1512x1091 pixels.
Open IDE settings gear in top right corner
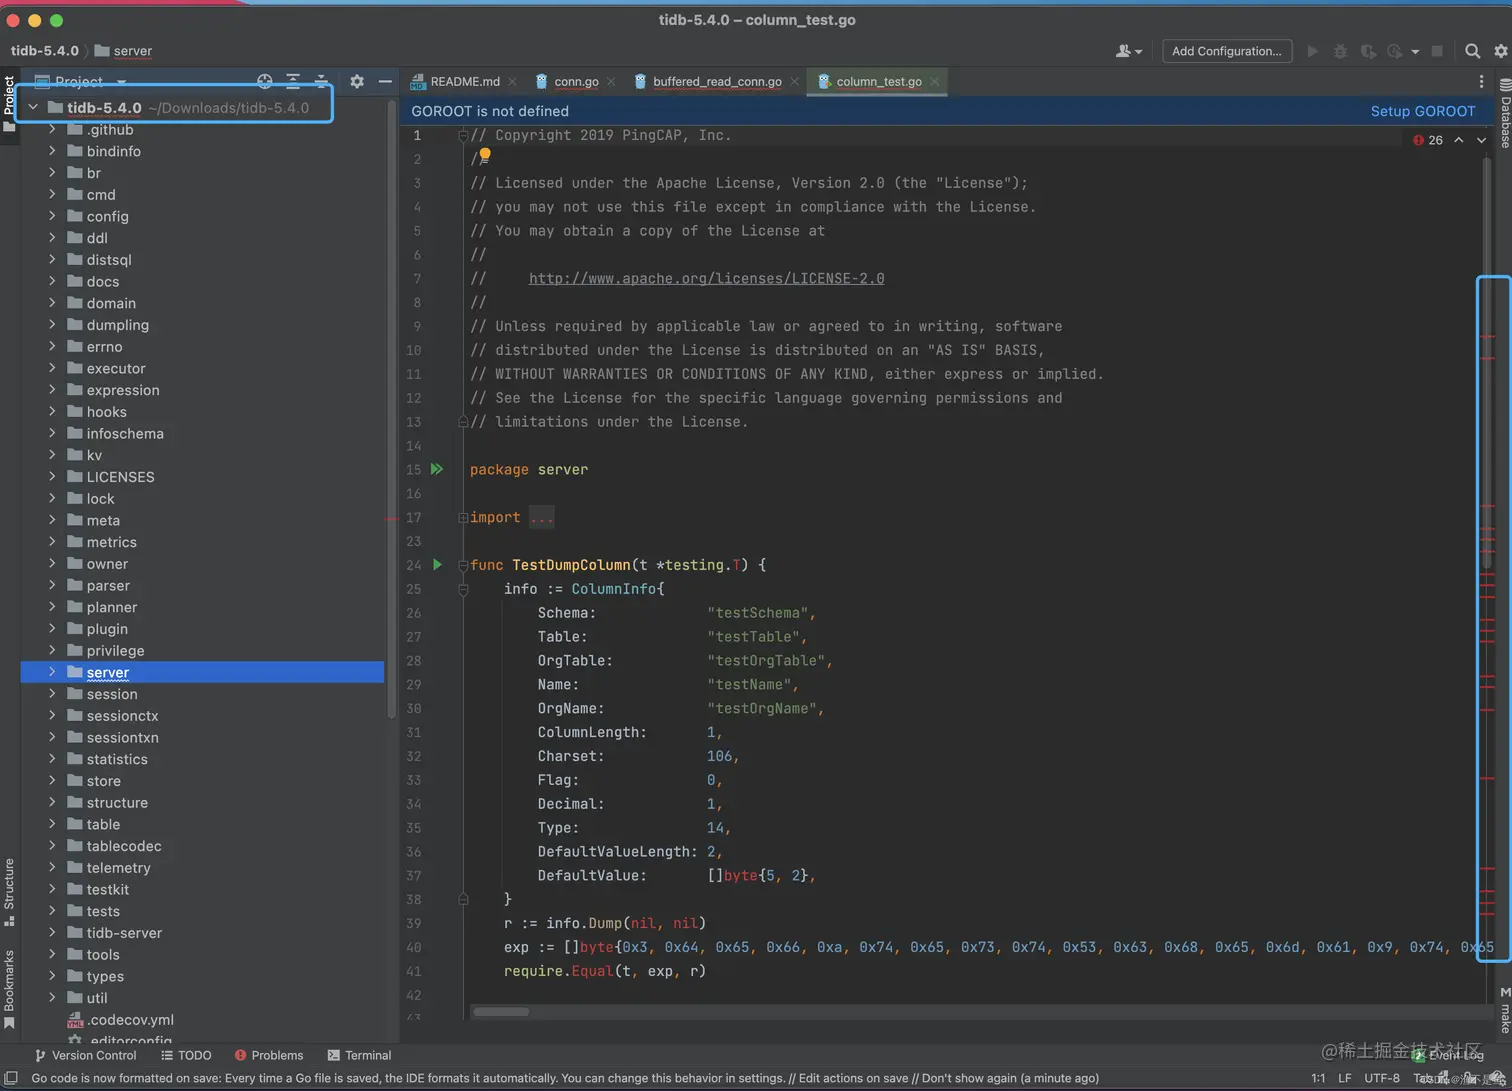pyautogui.click(x=1500, y=51)
